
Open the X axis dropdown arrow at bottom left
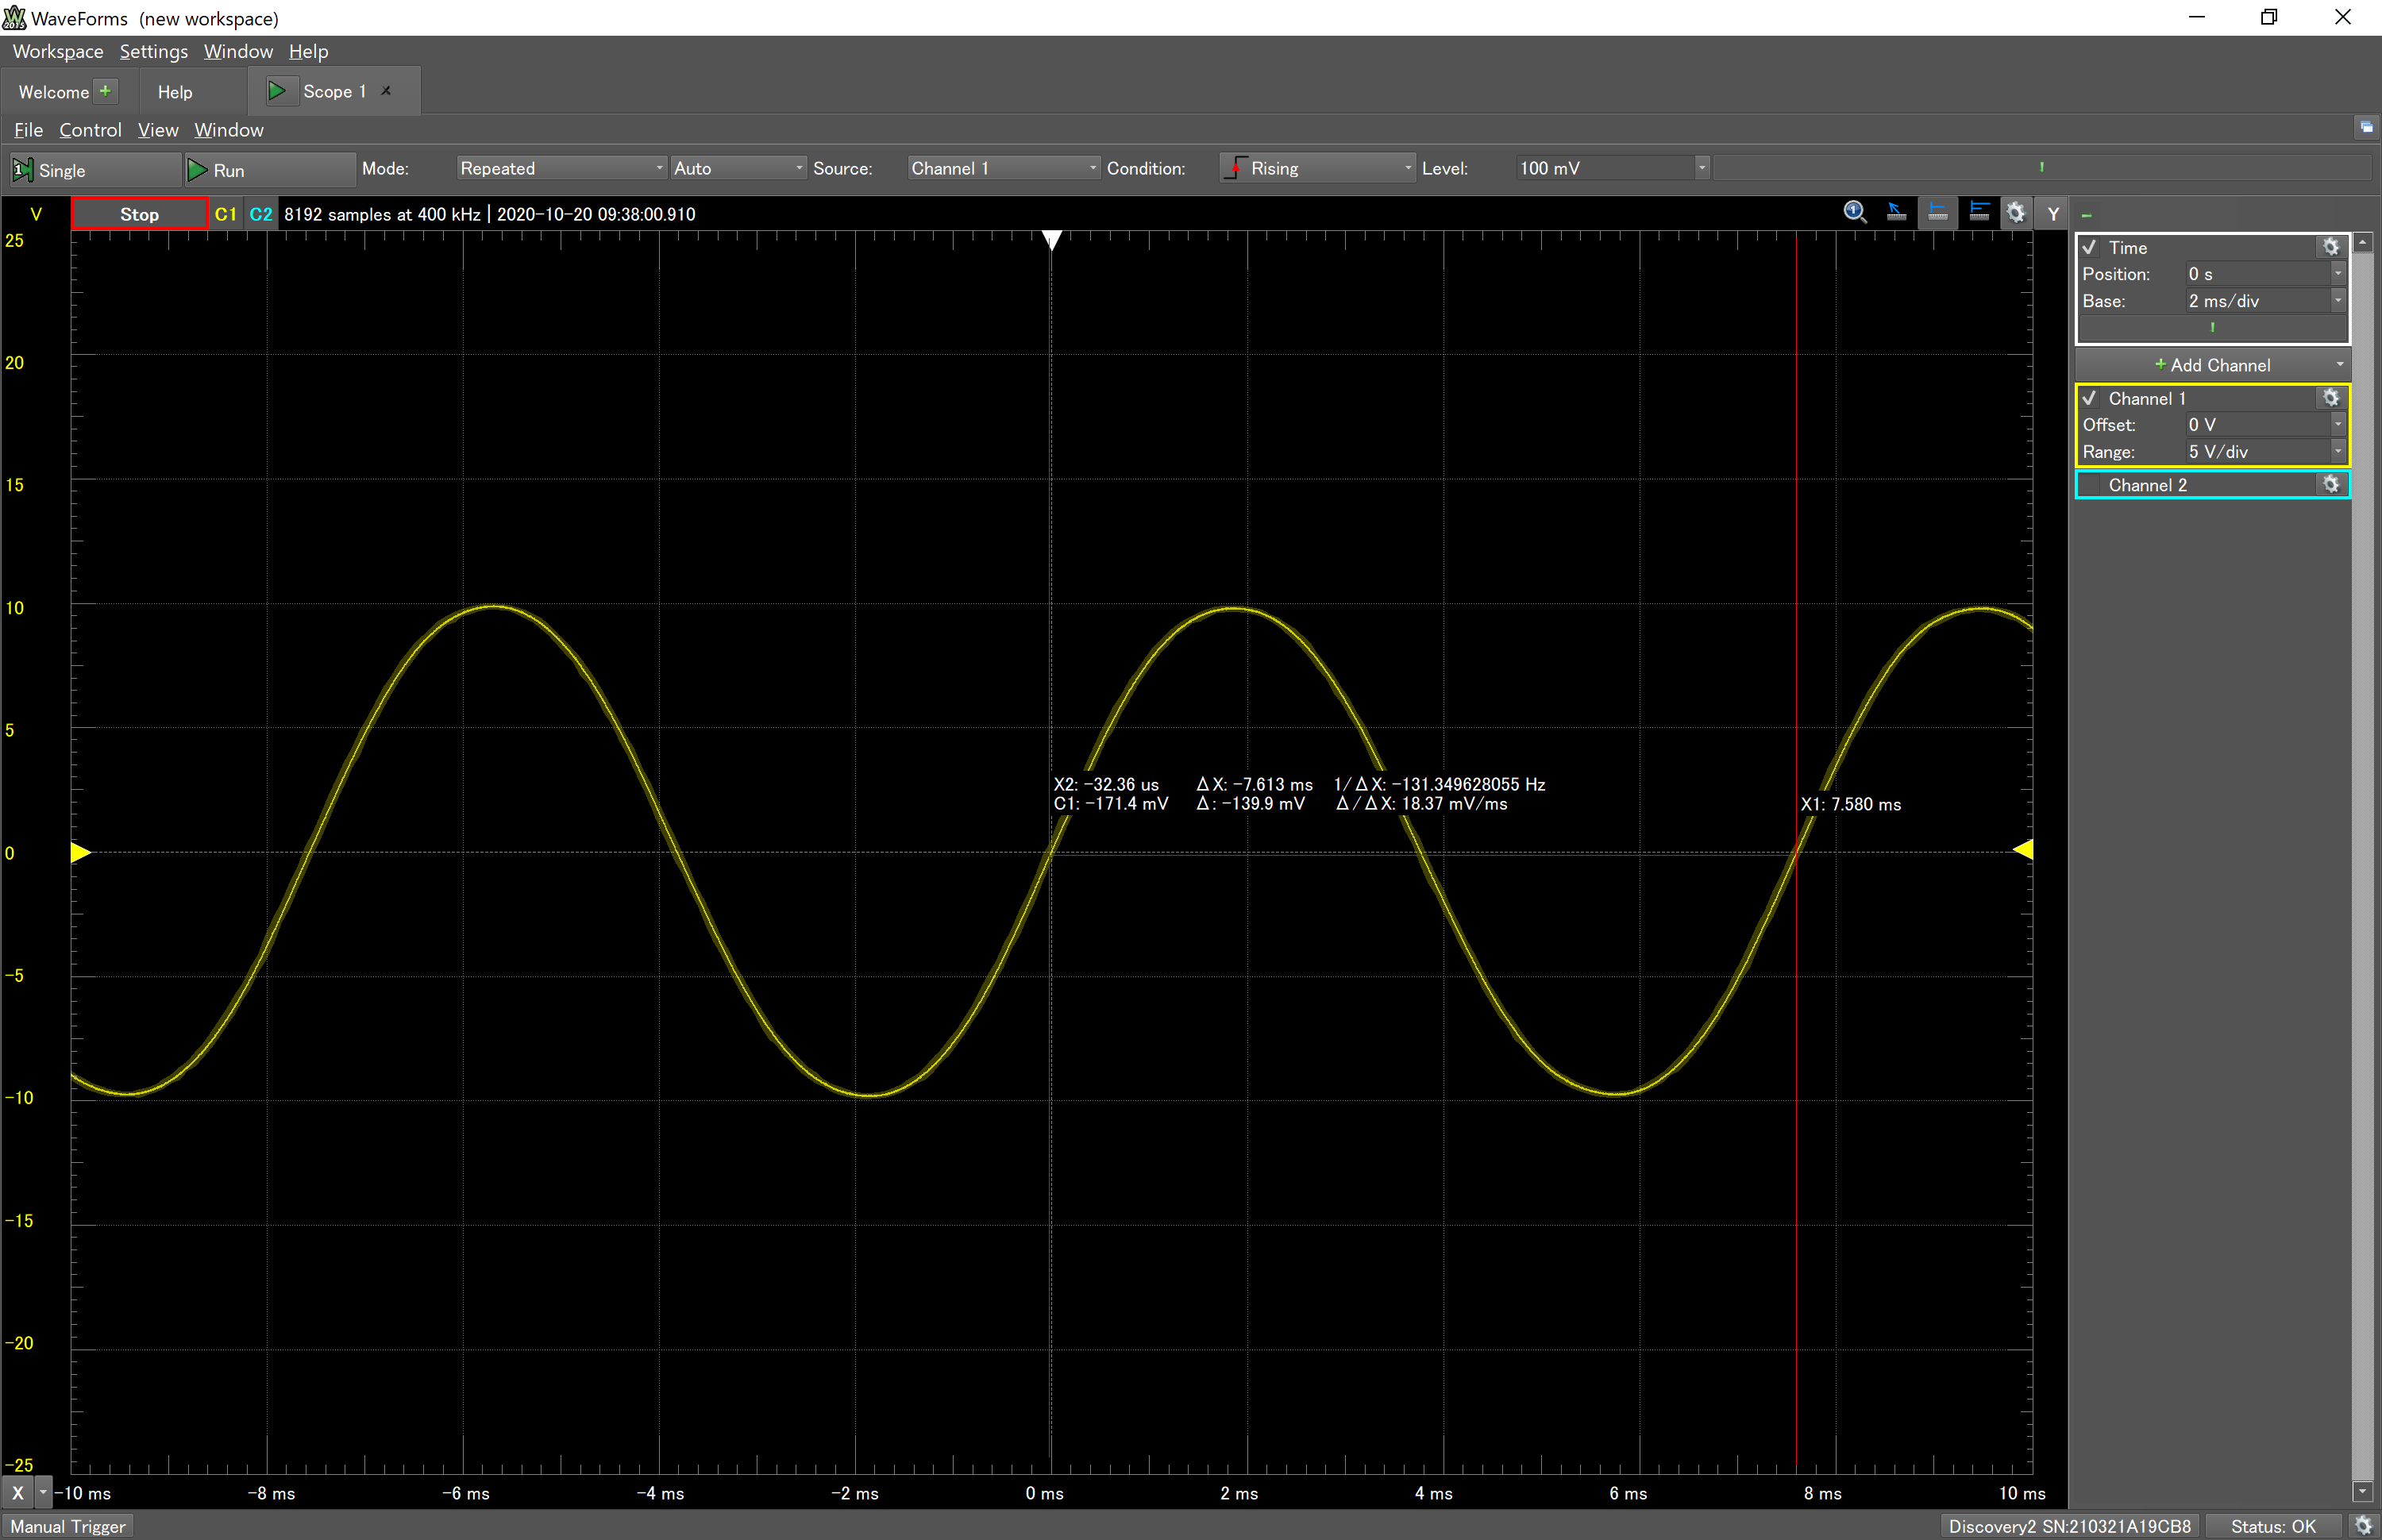tap(43, 1493)
